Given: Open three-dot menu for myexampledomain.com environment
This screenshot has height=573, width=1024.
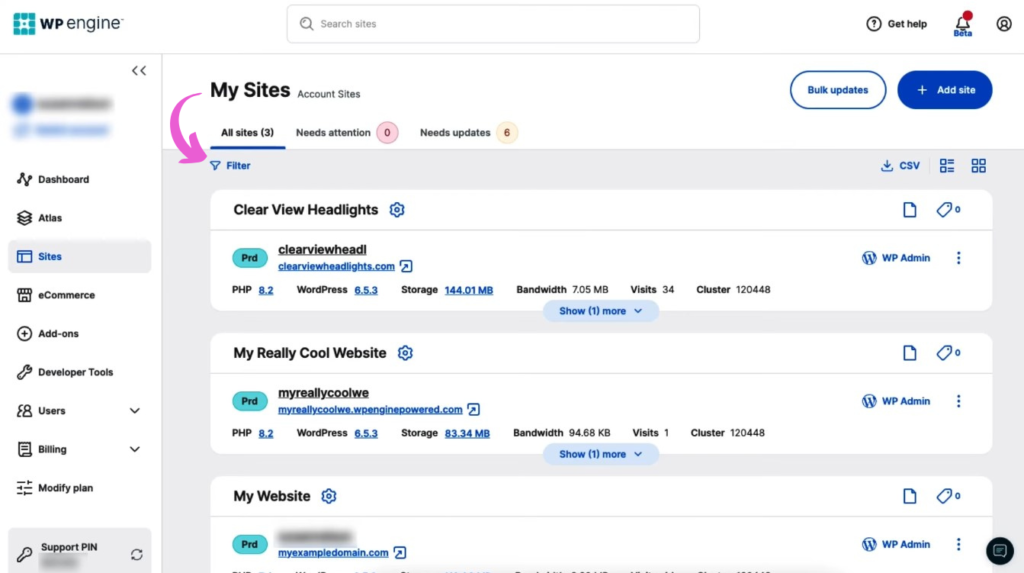Looking at the screenshot, I should tap(959, 544).
